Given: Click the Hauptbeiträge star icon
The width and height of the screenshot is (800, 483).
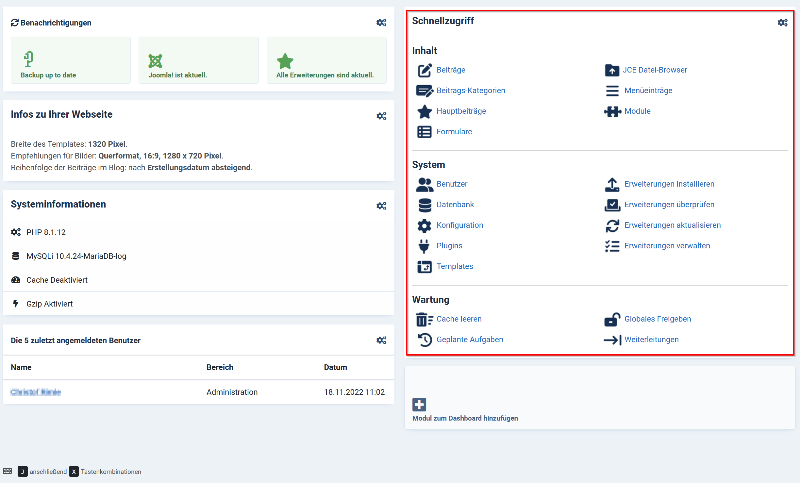Looking at the screenshot, I should pos(424,111).
